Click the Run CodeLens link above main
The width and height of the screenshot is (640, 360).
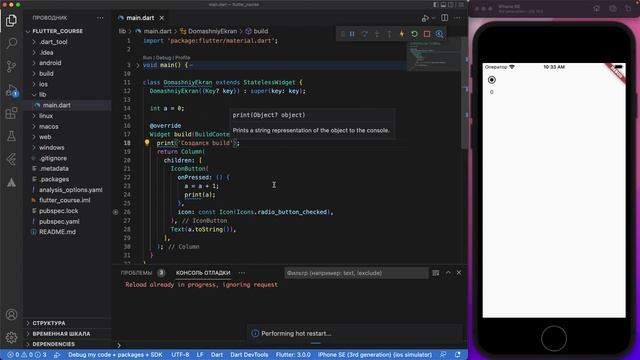pos(147,58)
